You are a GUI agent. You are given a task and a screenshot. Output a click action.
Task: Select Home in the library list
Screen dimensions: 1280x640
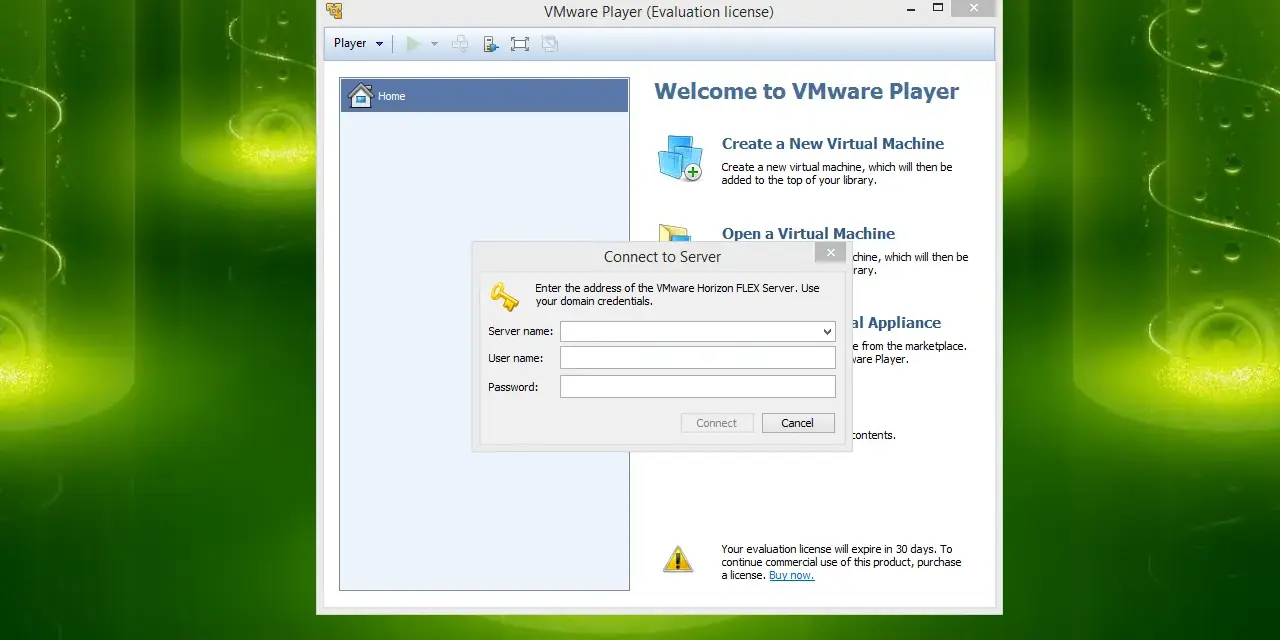pyautogui.click(x=484, y=96)
